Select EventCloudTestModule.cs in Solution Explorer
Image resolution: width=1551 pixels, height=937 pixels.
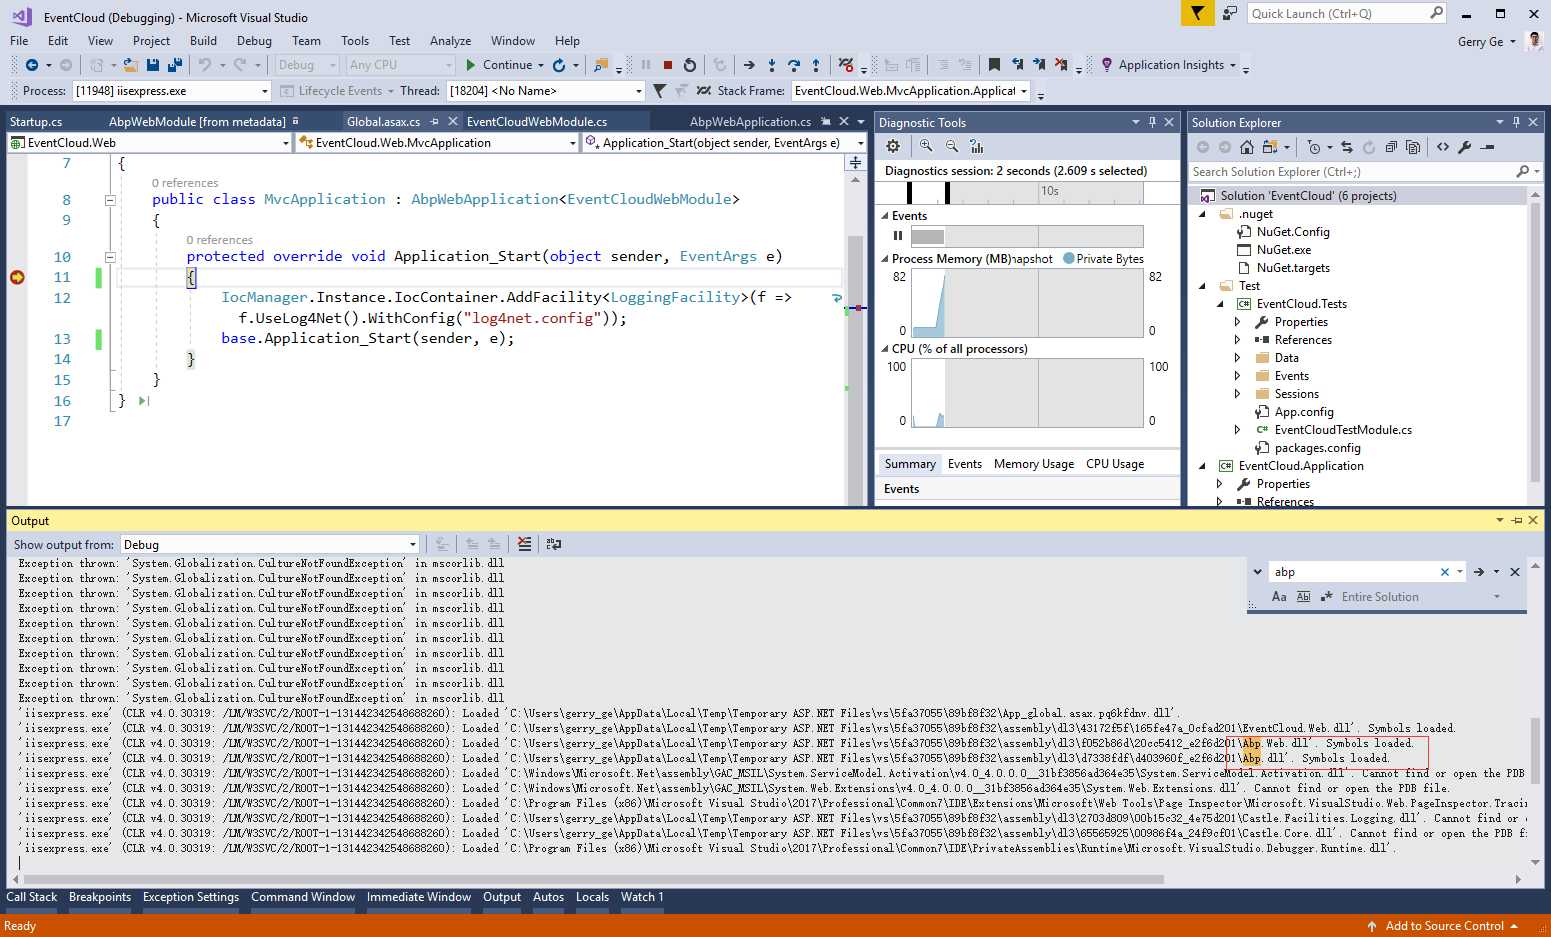pos(1343,430)
